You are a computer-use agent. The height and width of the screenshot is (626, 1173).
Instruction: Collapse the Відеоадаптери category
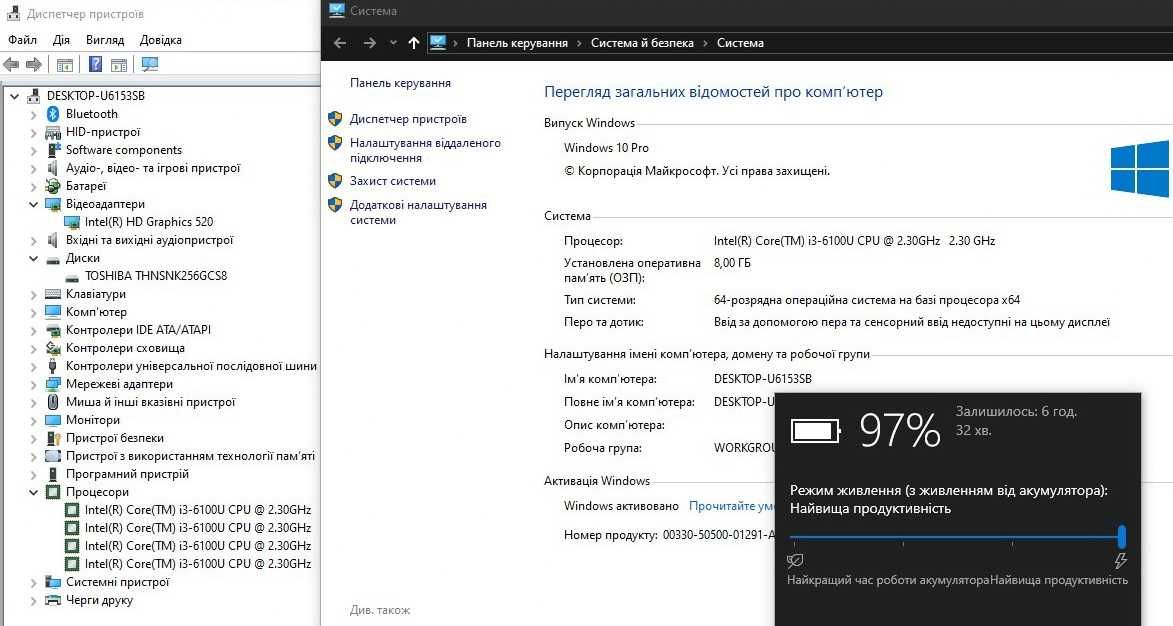pyautogui.click(x=33, y=204)
